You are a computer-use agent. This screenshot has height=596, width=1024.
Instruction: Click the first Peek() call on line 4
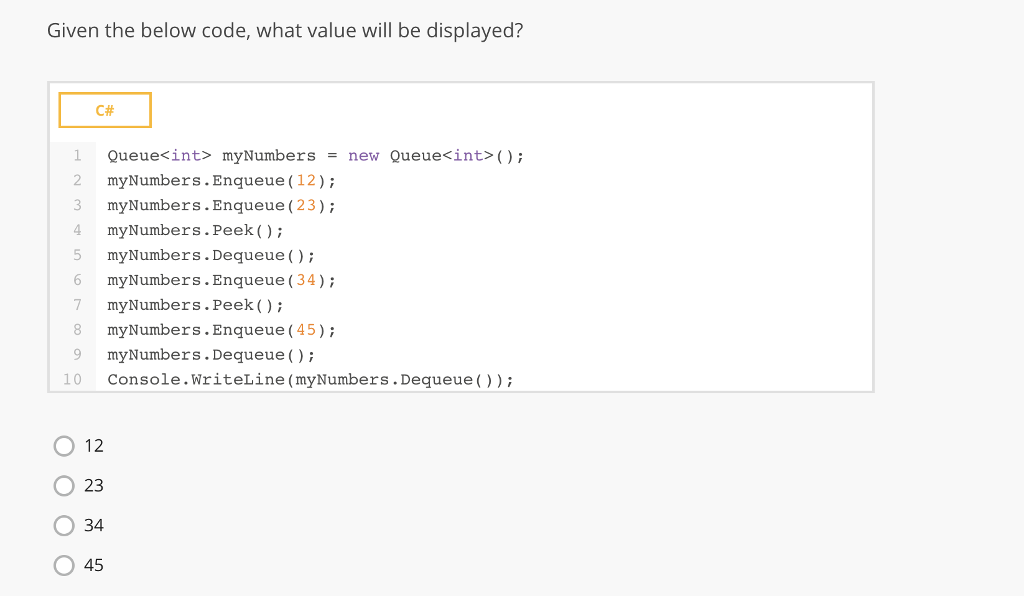195,231
